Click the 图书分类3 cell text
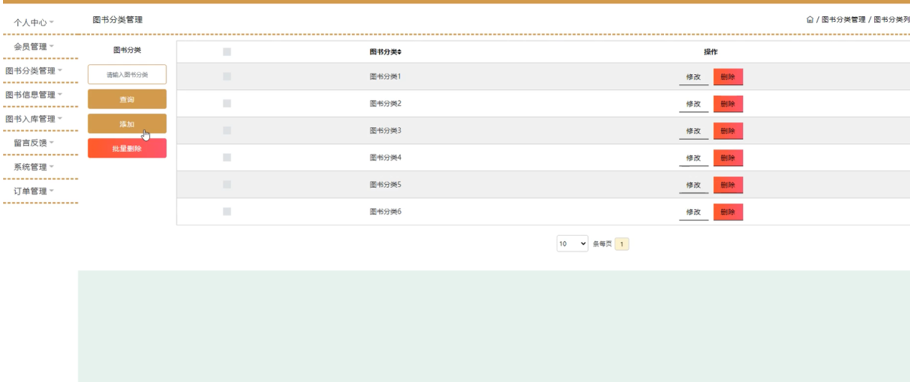This screenshot has height=382, width=910. pyautogui.click(x=385, y=130)
